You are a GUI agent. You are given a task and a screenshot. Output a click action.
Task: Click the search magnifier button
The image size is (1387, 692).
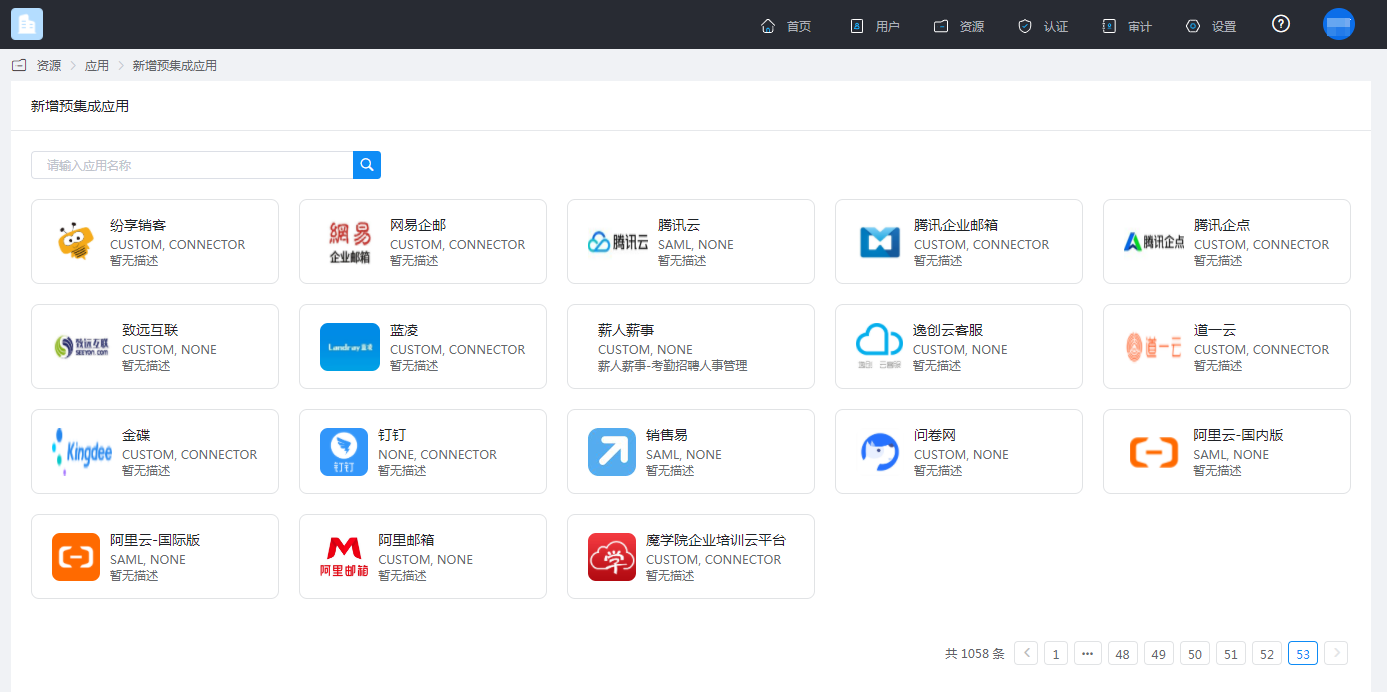pyautogui.click(x=367, y=165)
